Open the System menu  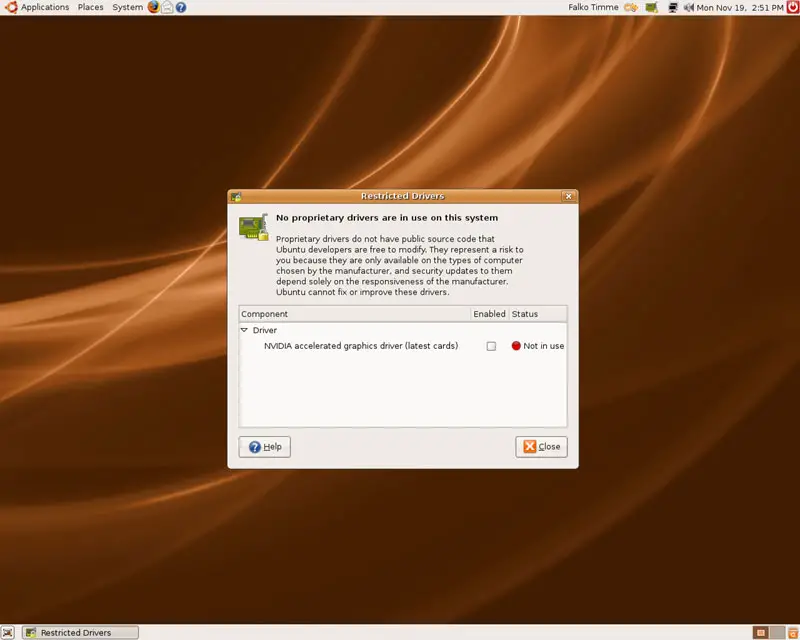(128, 7)
